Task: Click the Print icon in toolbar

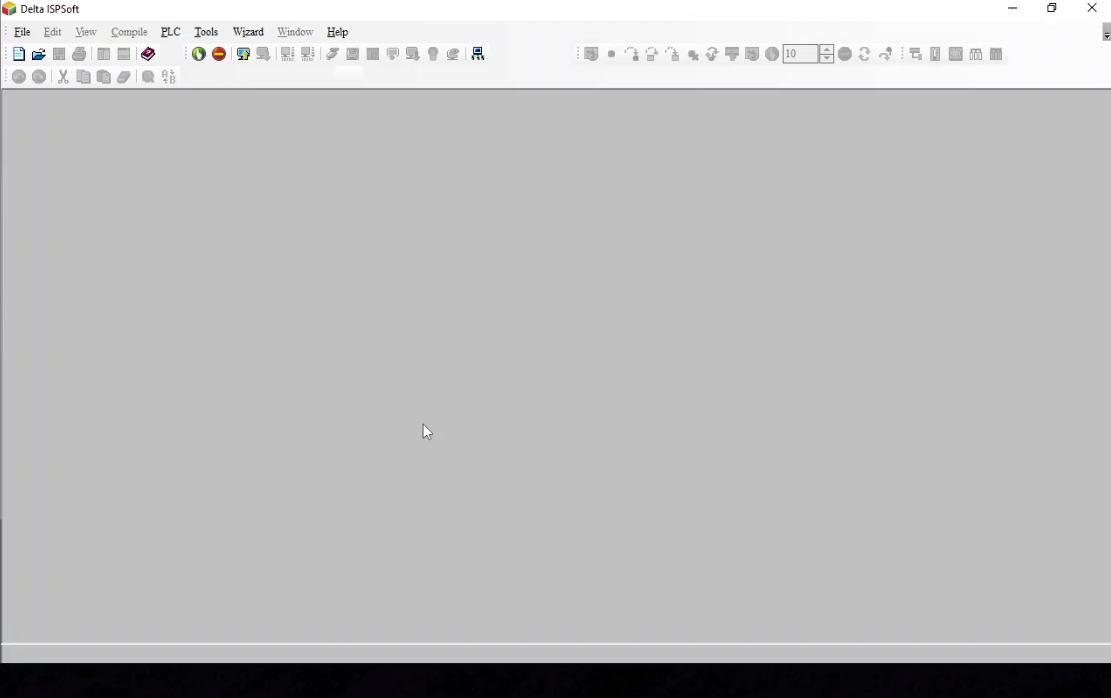Action: [79, 54]
